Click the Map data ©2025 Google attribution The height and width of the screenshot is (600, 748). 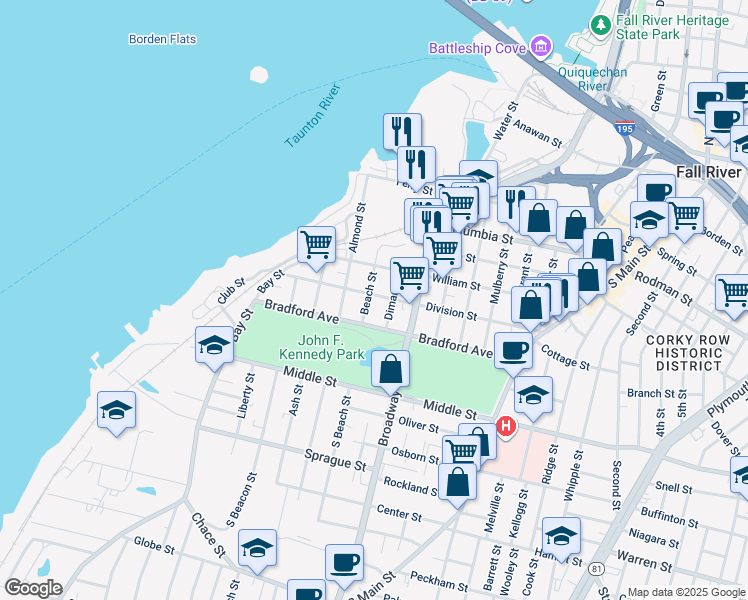[686, 592]
